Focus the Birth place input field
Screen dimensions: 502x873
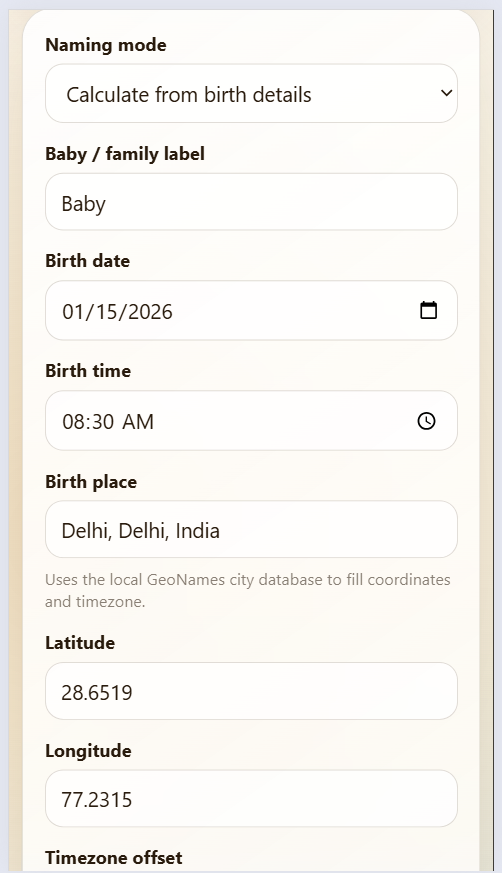251,529
